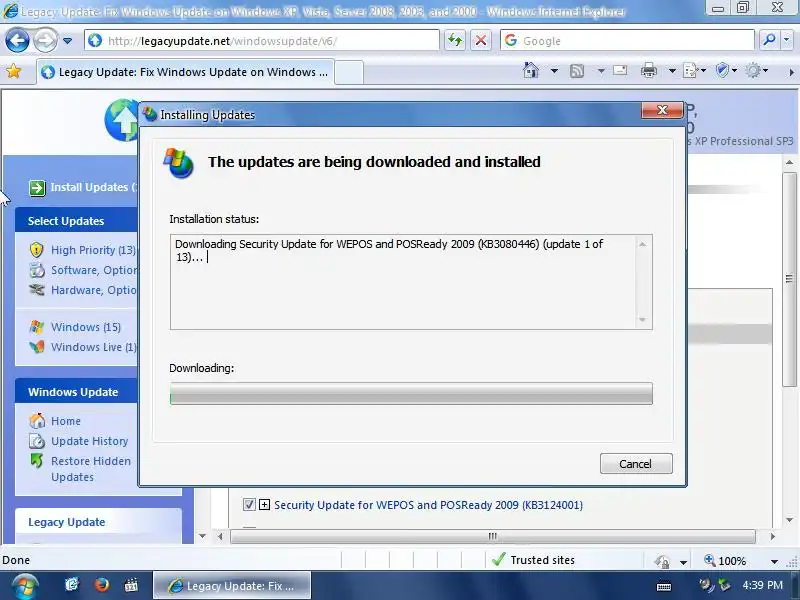
Task: Select High Priority (13) updates
Action: click(x=93, y=250)
